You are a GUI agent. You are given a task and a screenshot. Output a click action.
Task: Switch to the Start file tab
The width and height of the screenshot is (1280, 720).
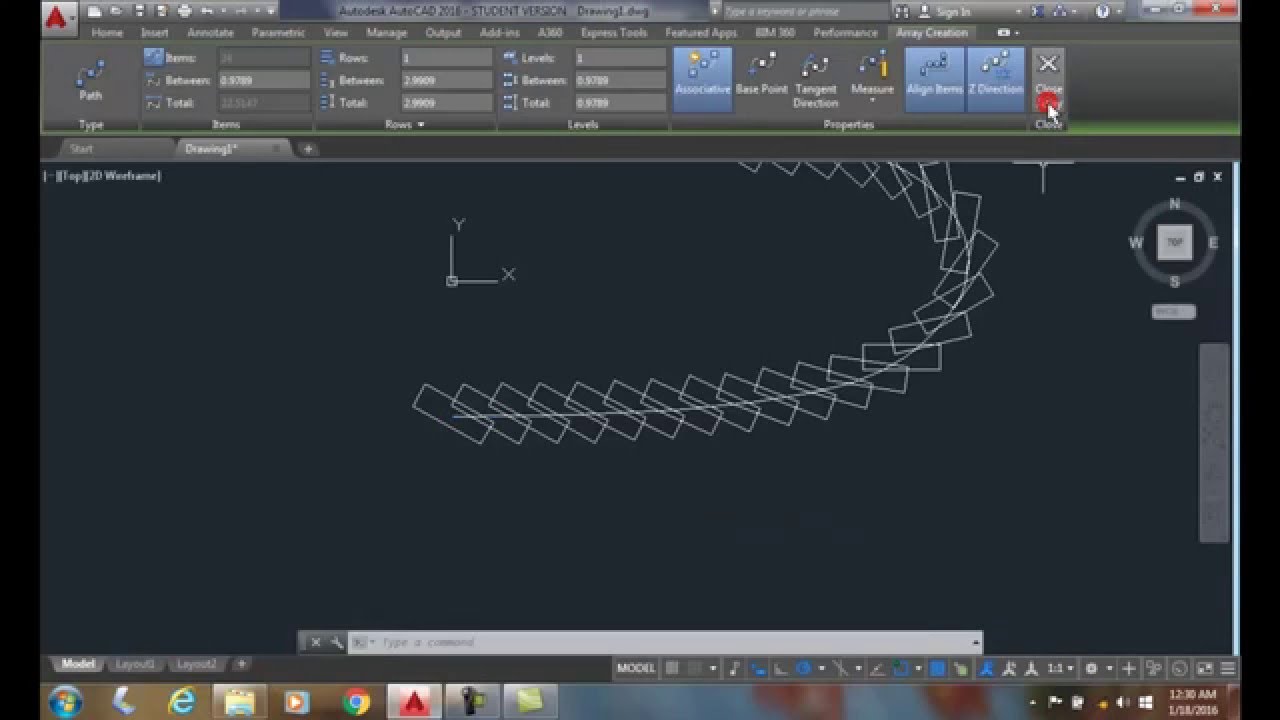[x=81, y=149]
